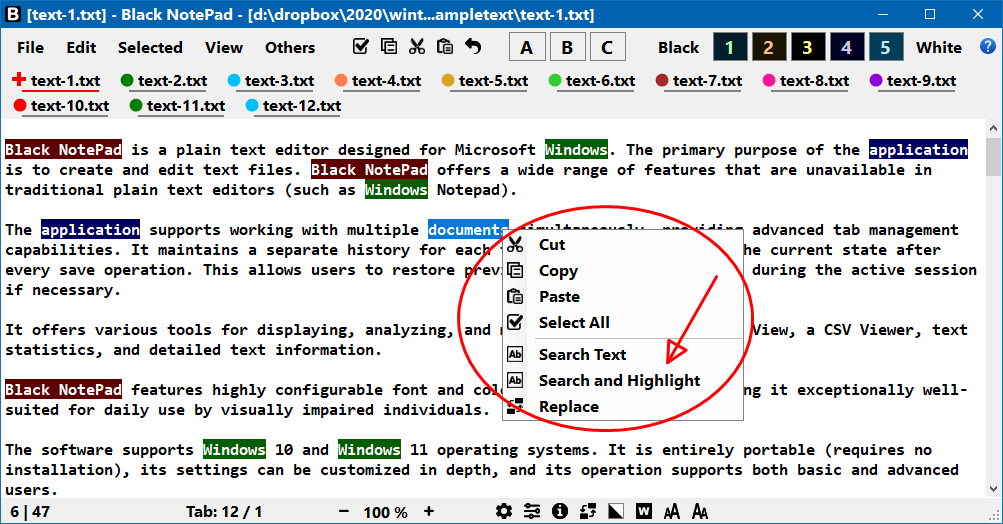Image resolution: width=1003 pixels, height=524 pixels.
Task: Choose Replace from the context menu
Action: tap(623, 407)
